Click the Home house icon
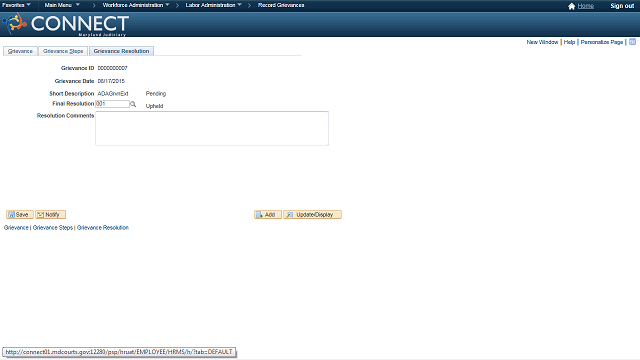The width and height of the screenshot is (640, 360). click(x=571, y=6)
